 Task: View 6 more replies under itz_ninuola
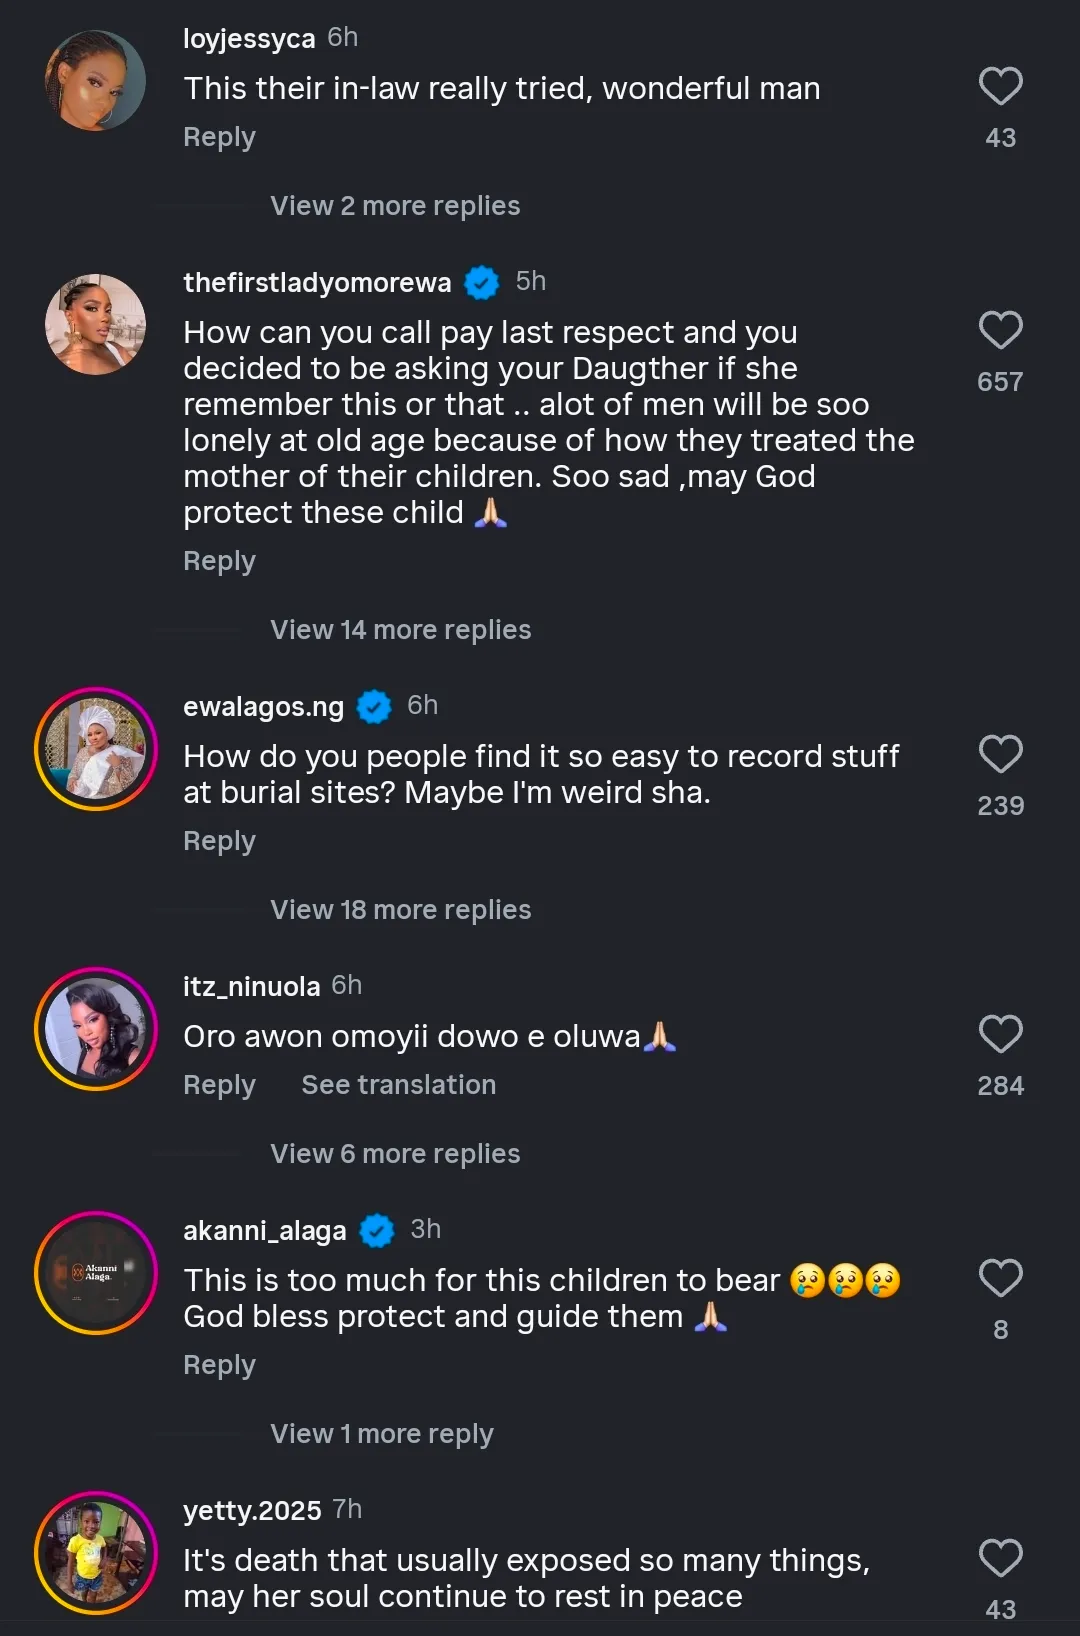(x=395, y=1154)
